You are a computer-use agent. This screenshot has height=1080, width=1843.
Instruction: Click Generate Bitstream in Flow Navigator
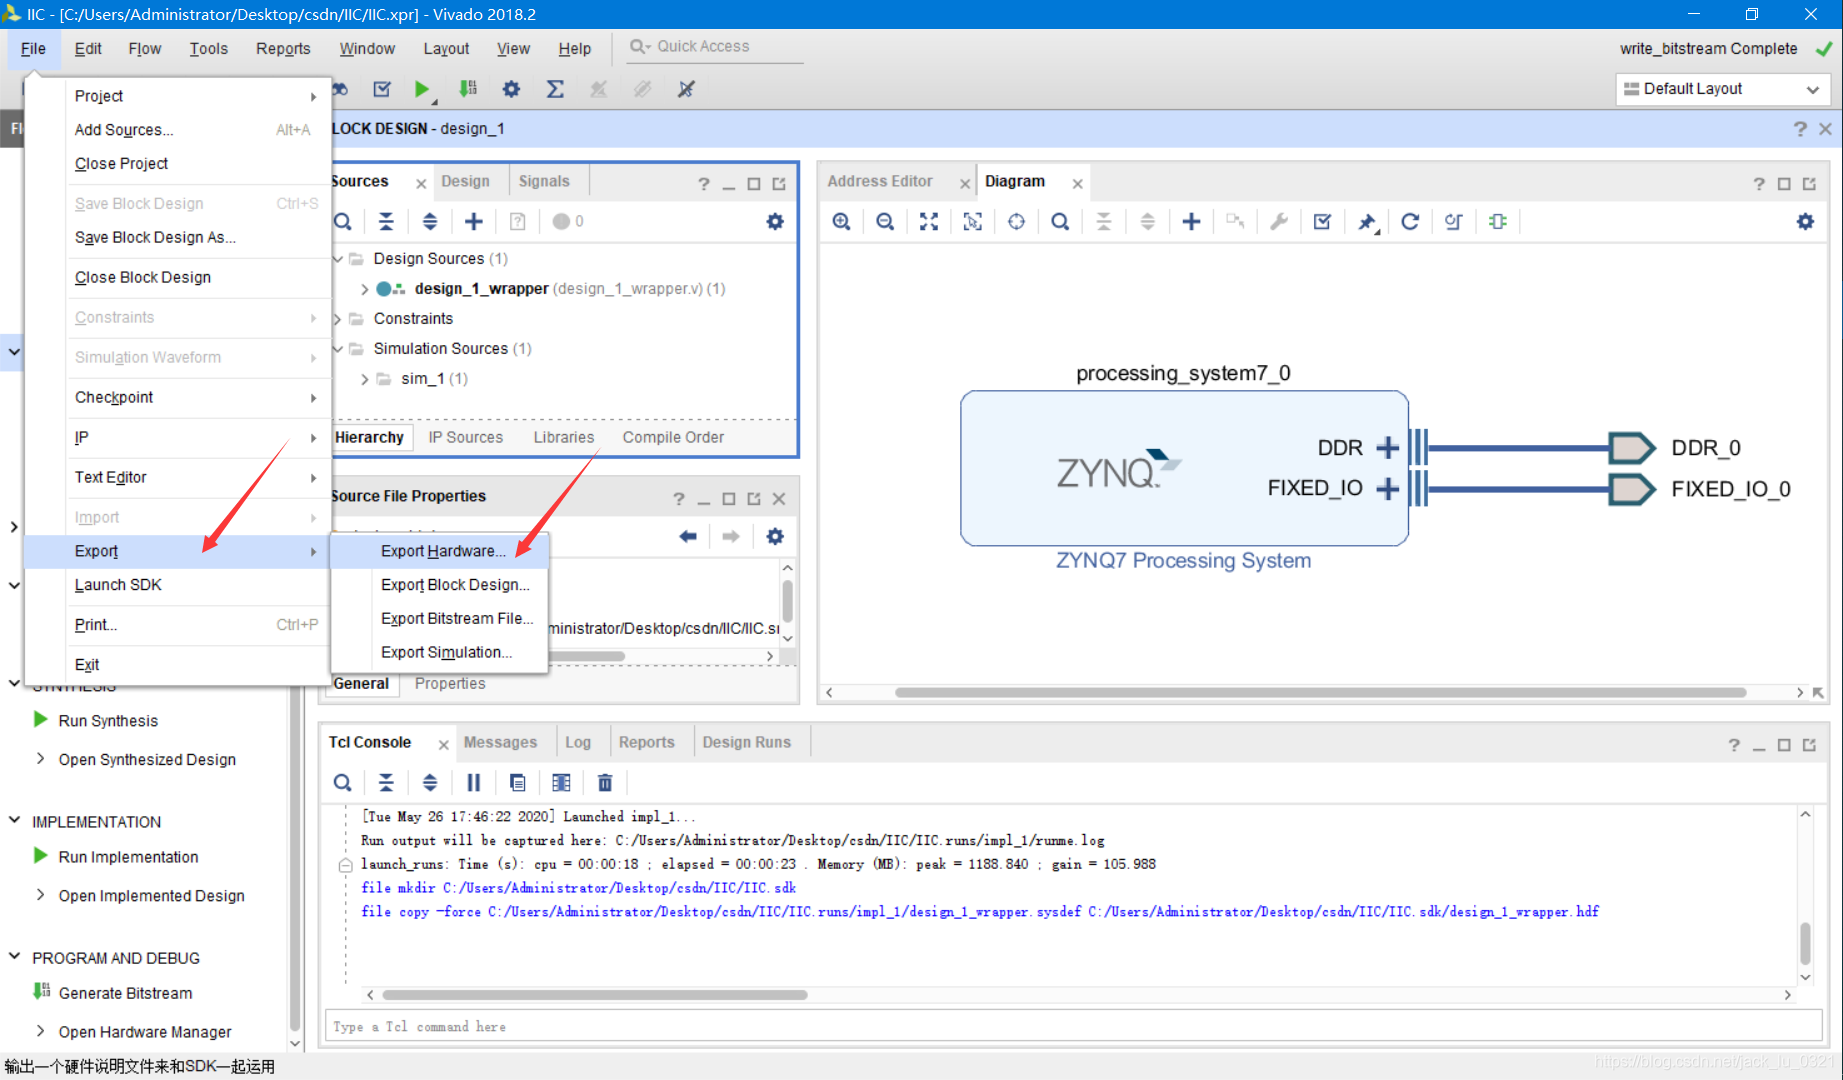pos(125,993)
